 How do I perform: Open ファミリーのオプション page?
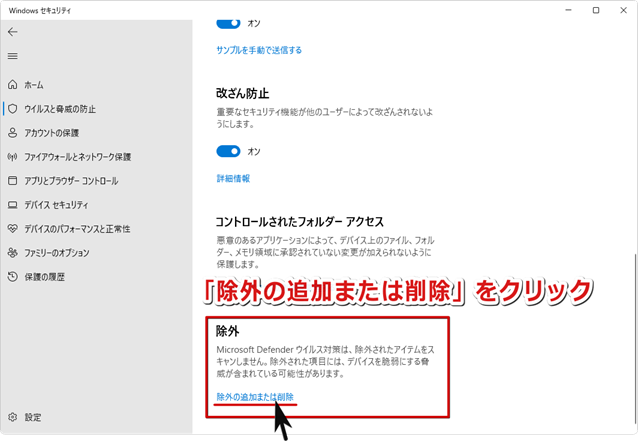57,253
